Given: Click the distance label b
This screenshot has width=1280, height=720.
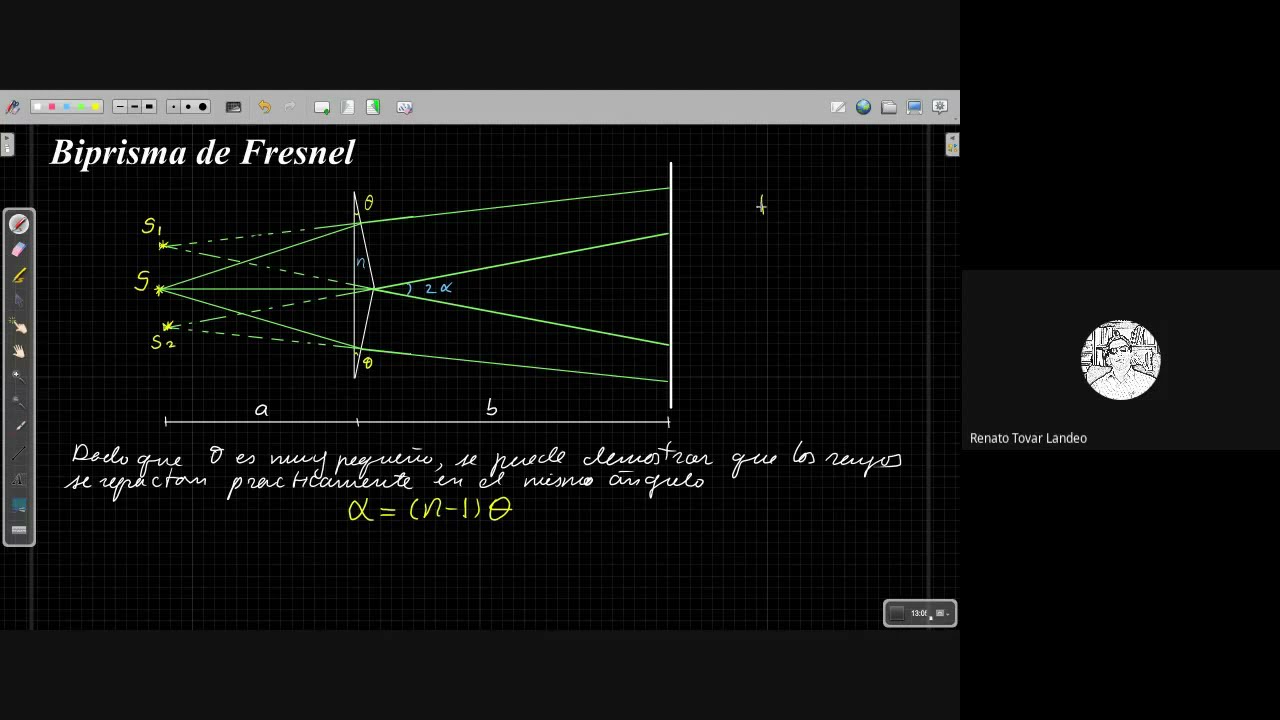Looking at the screenshot, I should [491, 407].
